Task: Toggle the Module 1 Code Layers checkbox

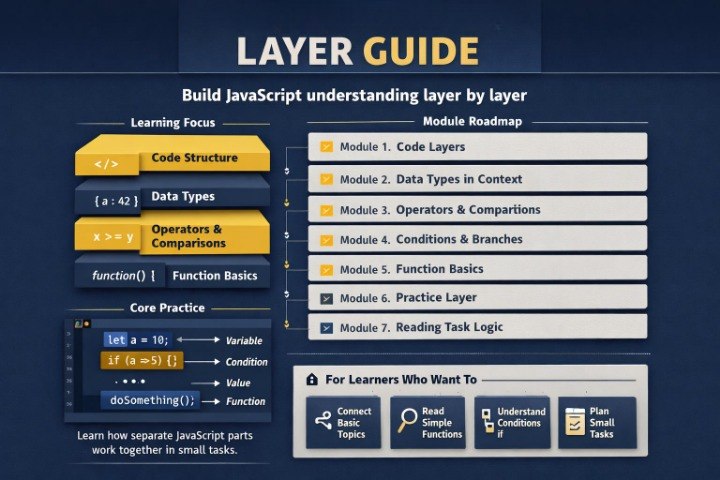Action: (x=326, y=147)
